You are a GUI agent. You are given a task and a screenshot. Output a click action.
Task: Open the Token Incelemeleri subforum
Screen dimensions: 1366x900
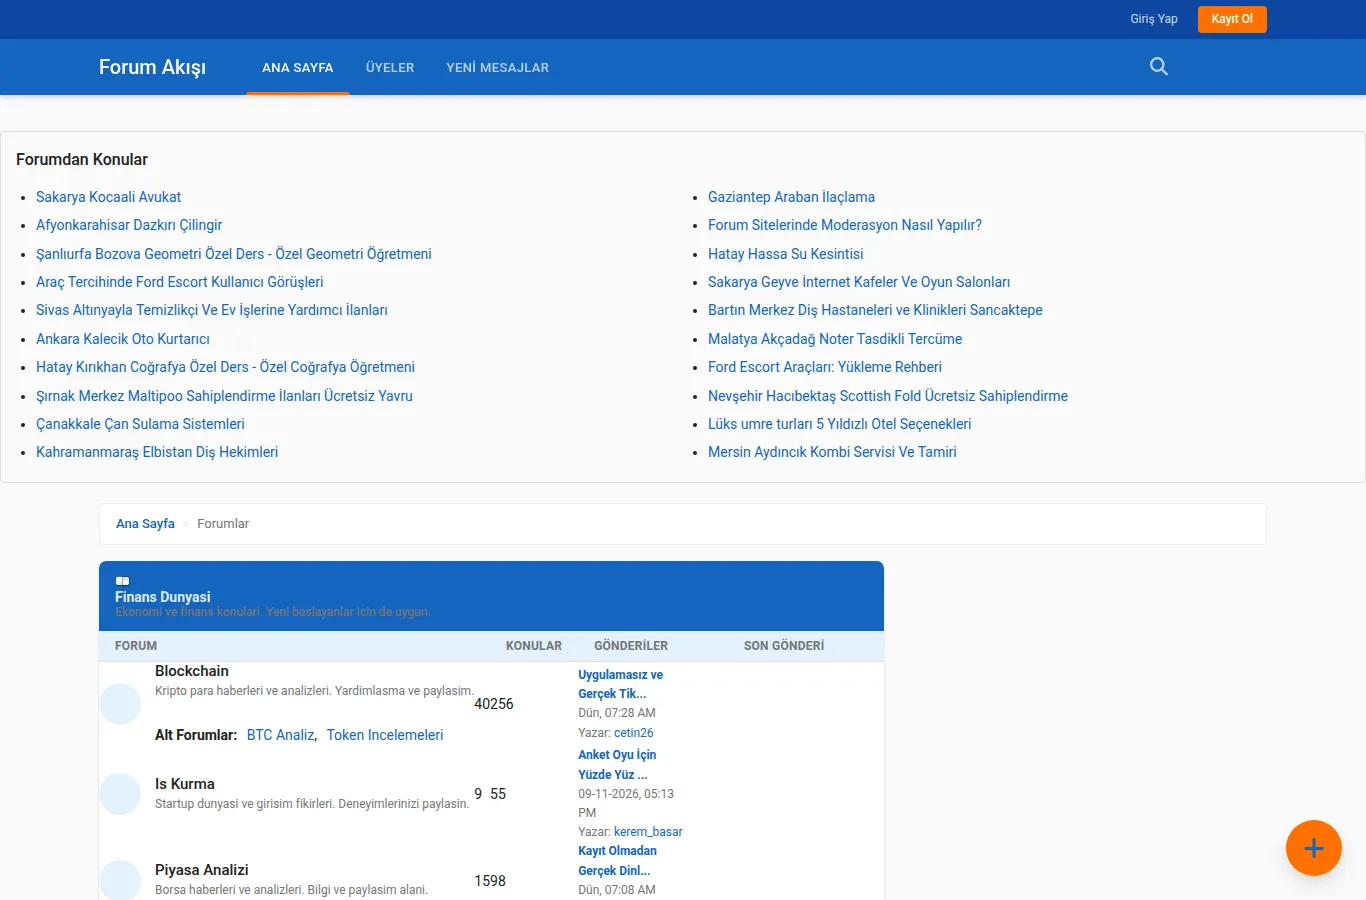click(x=385, y=735)
